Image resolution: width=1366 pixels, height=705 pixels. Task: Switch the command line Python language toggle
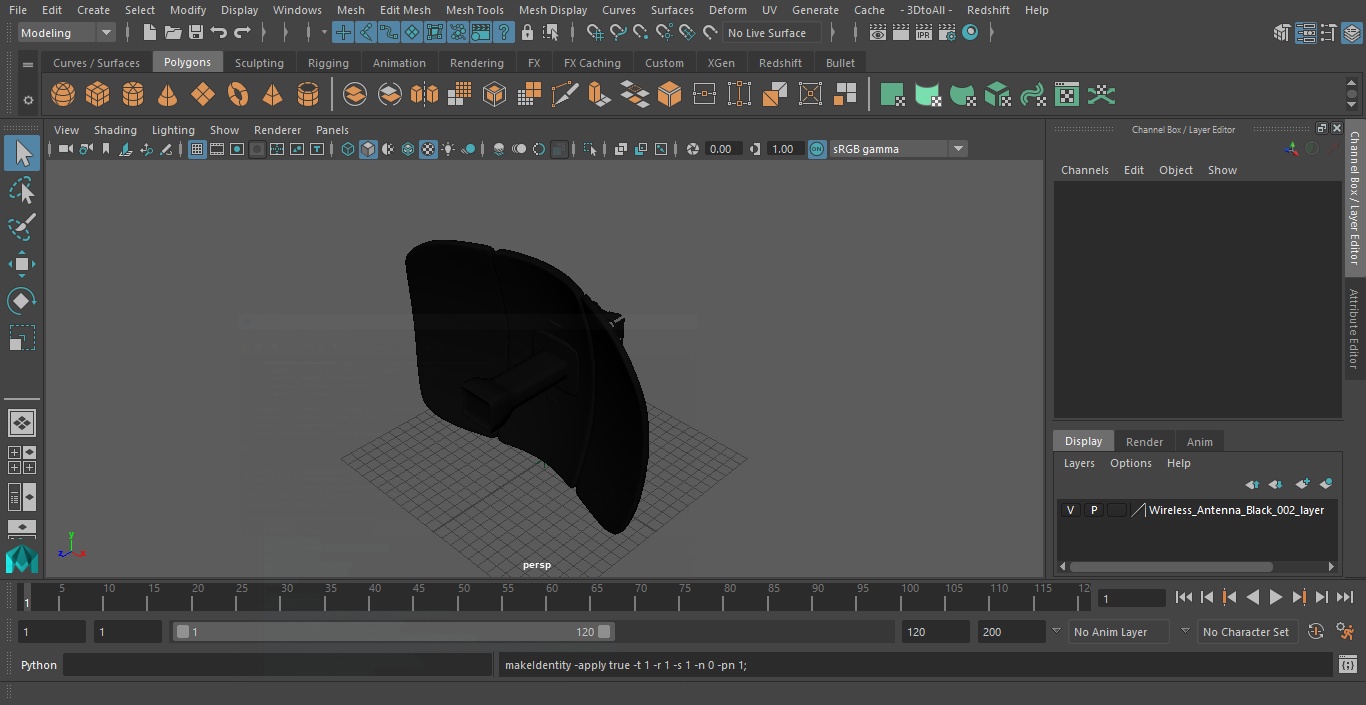coord(39,665)
